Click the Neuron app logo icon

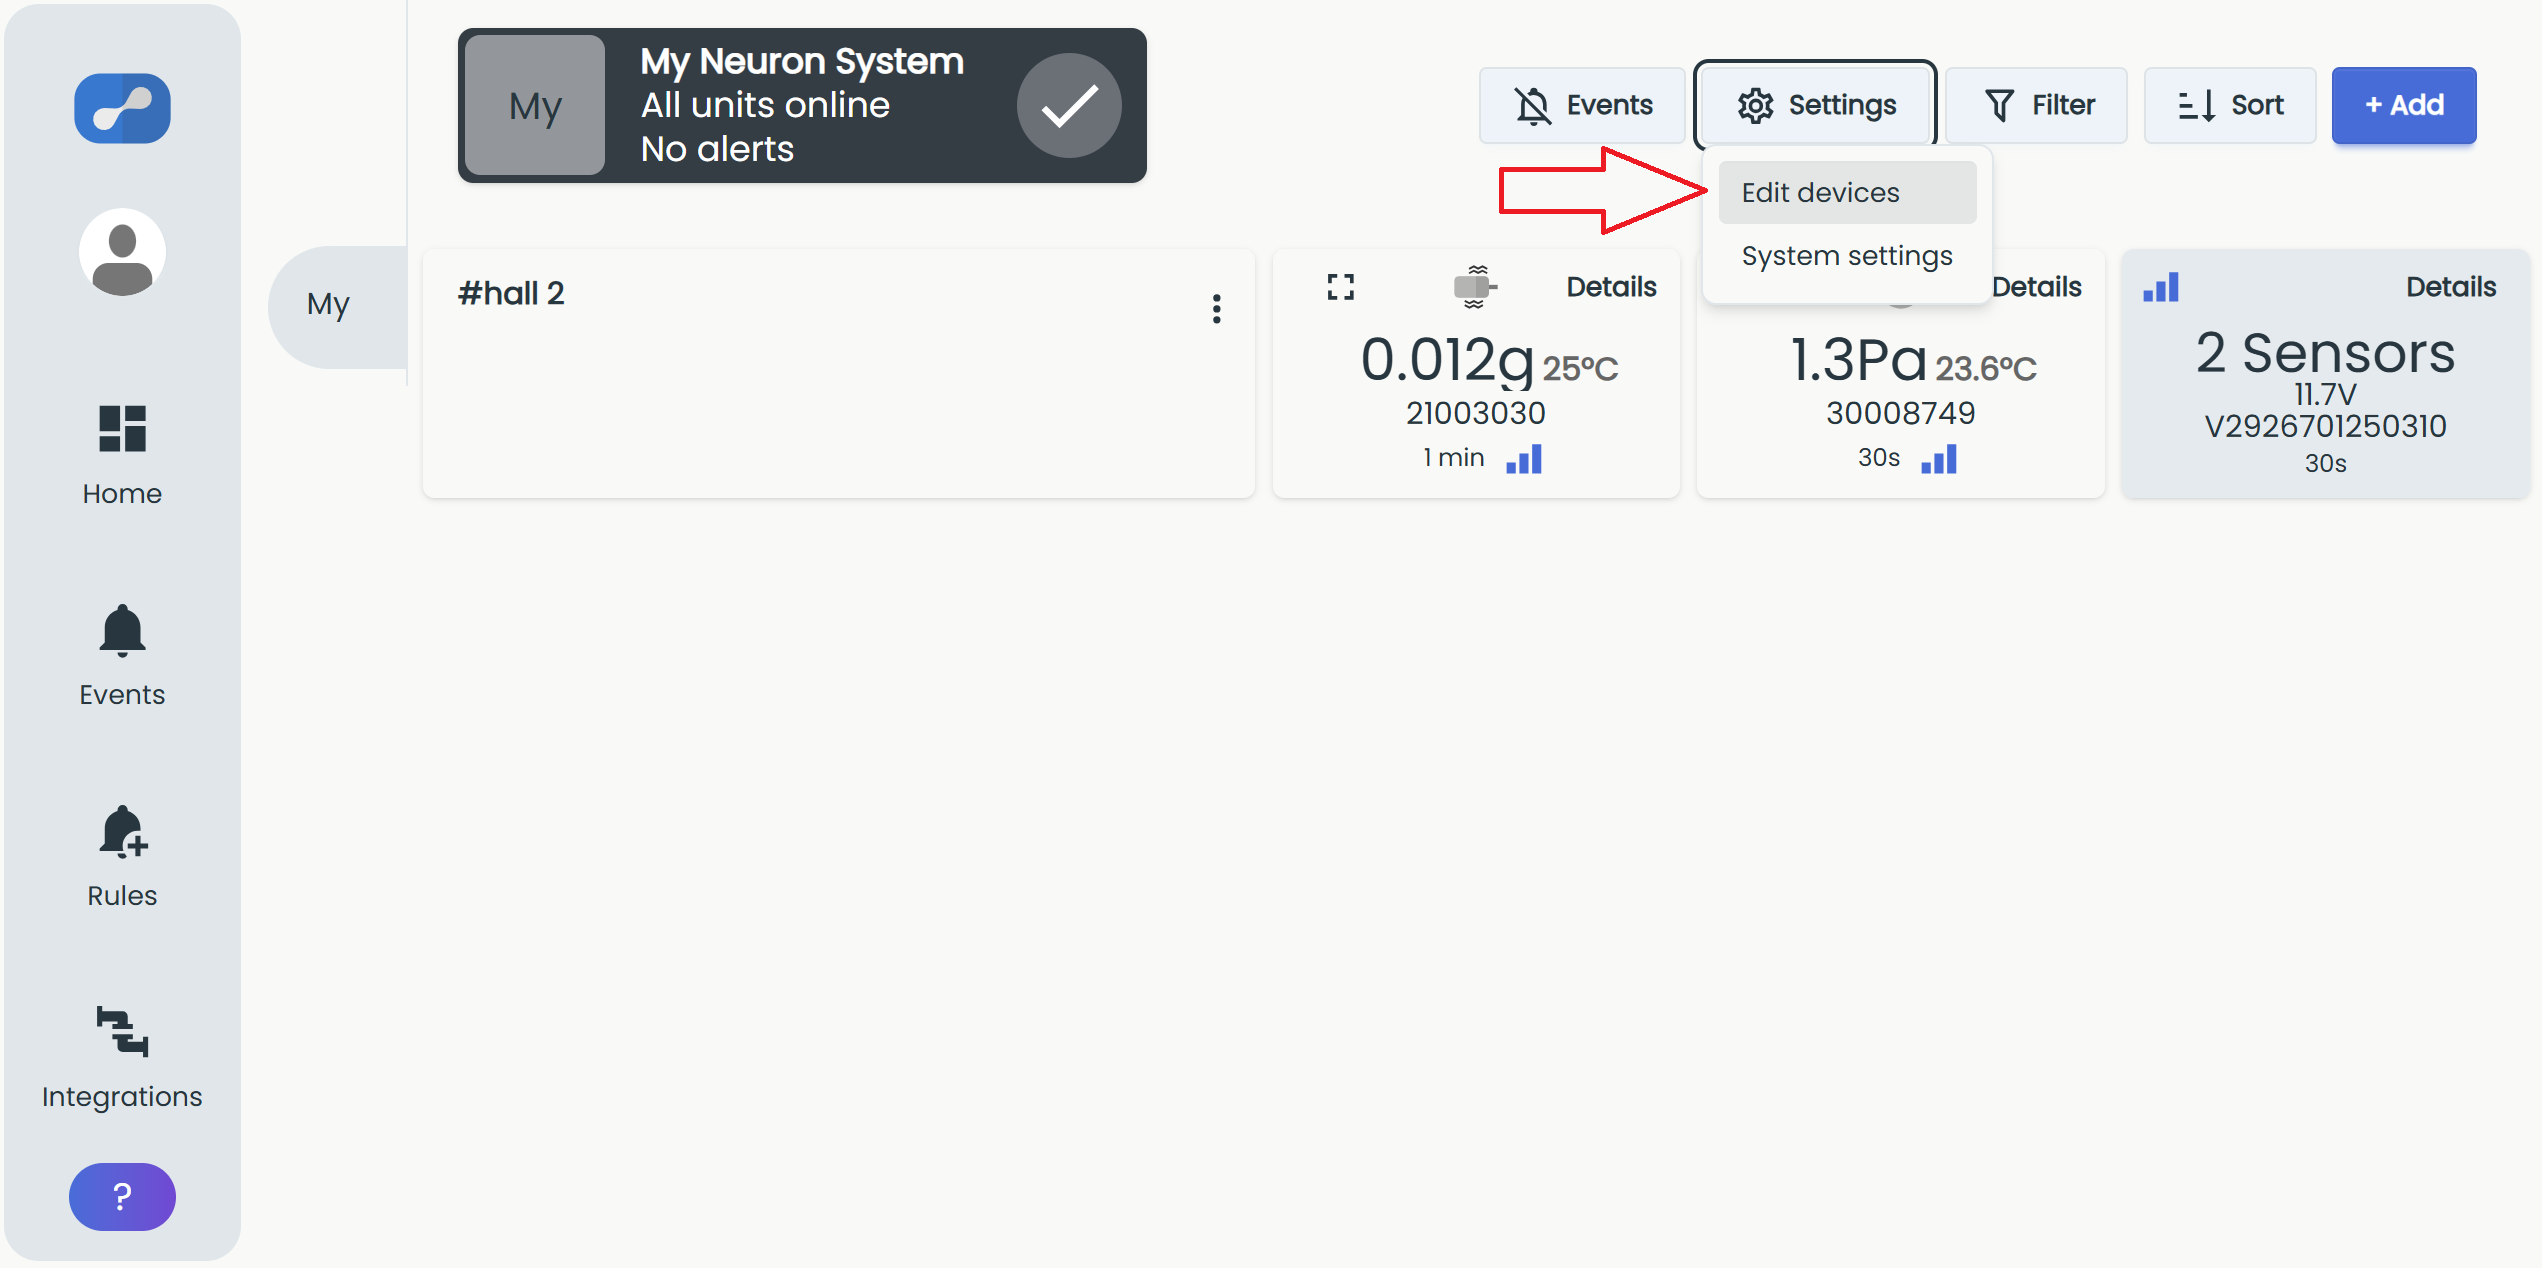point(122,108)
